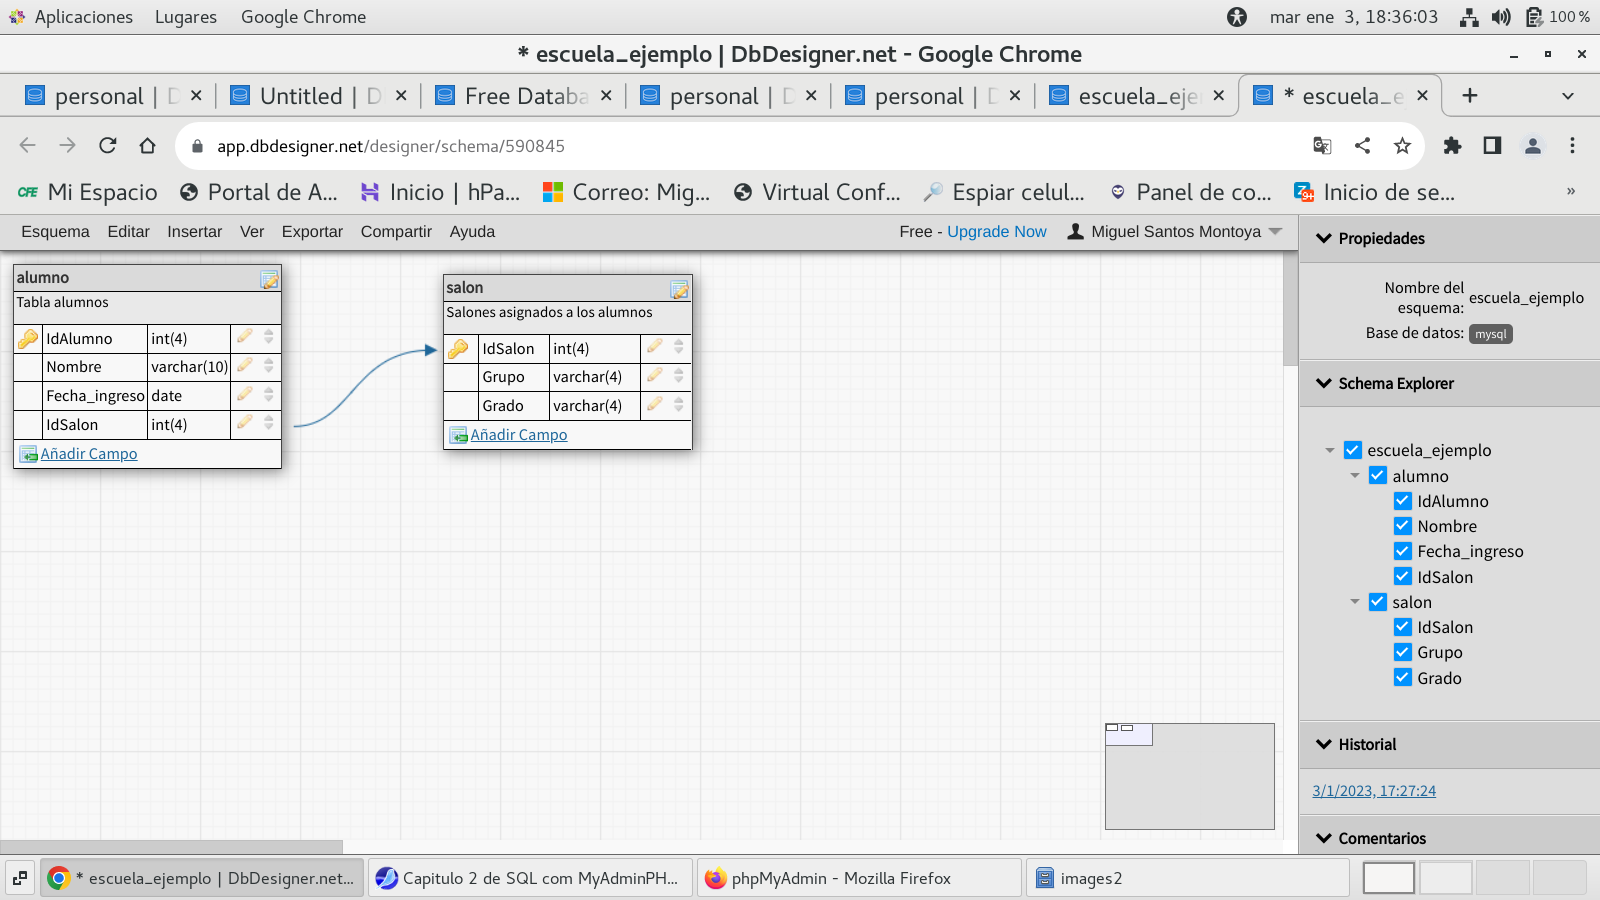Uncheck the escuela_ejemplo schema checkbox
The height and width of the screenshot is (900, 1600).
1353,450
